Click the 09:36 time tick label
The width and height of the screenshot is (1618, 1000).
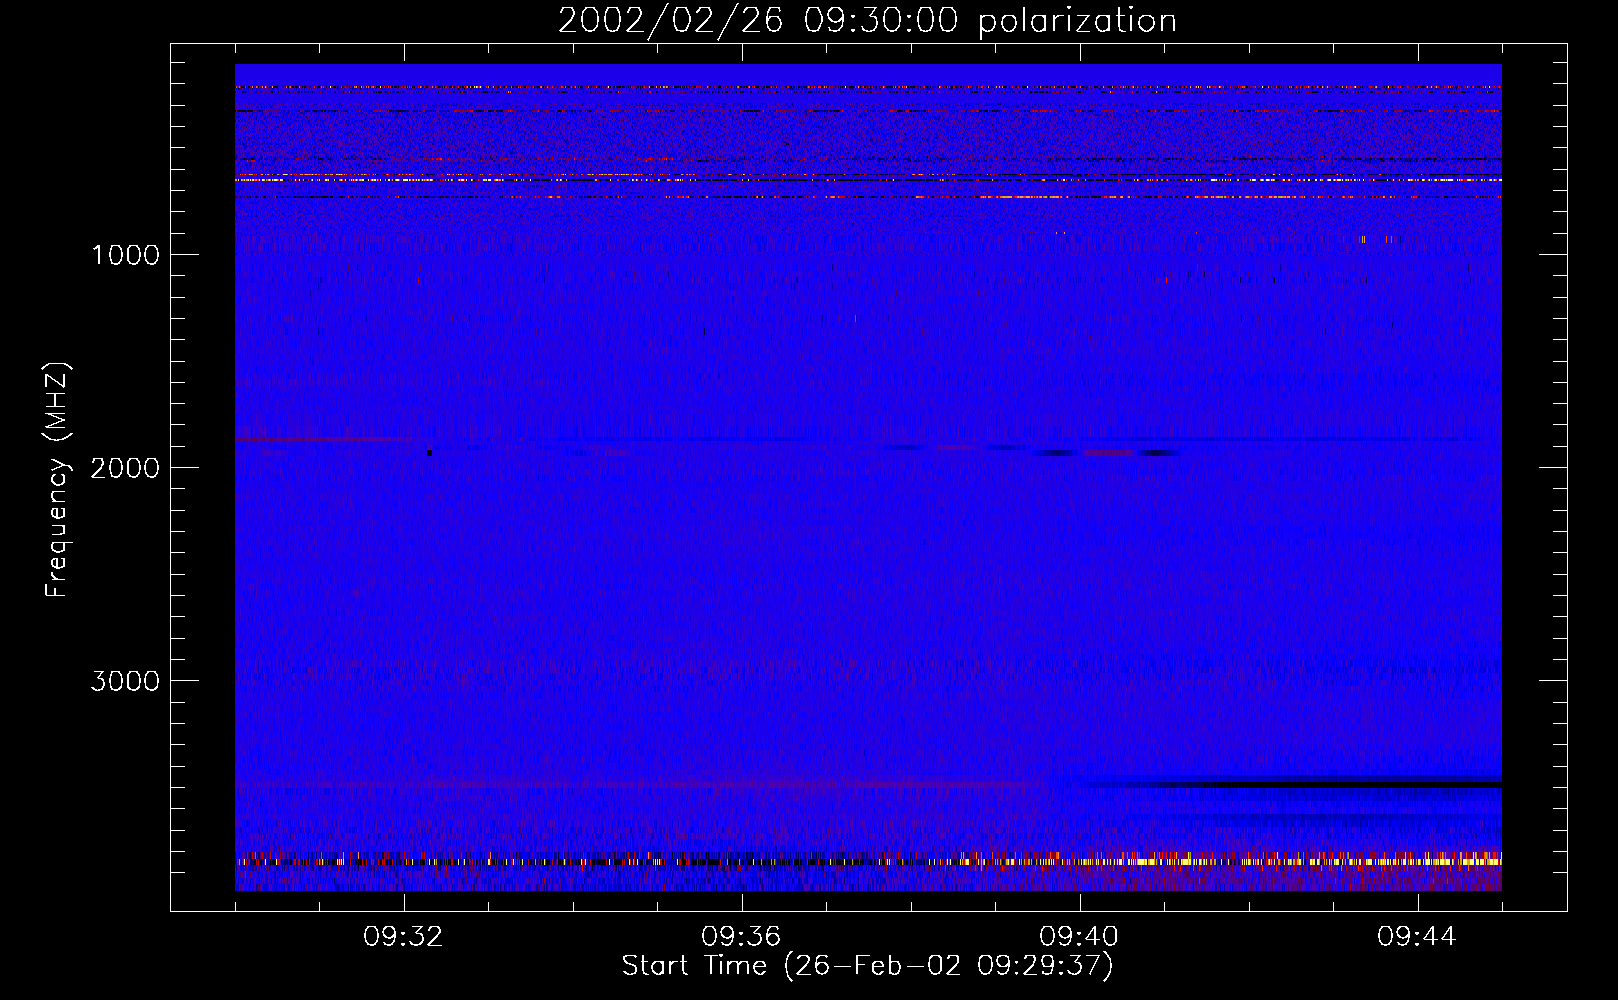coord(741,937)
